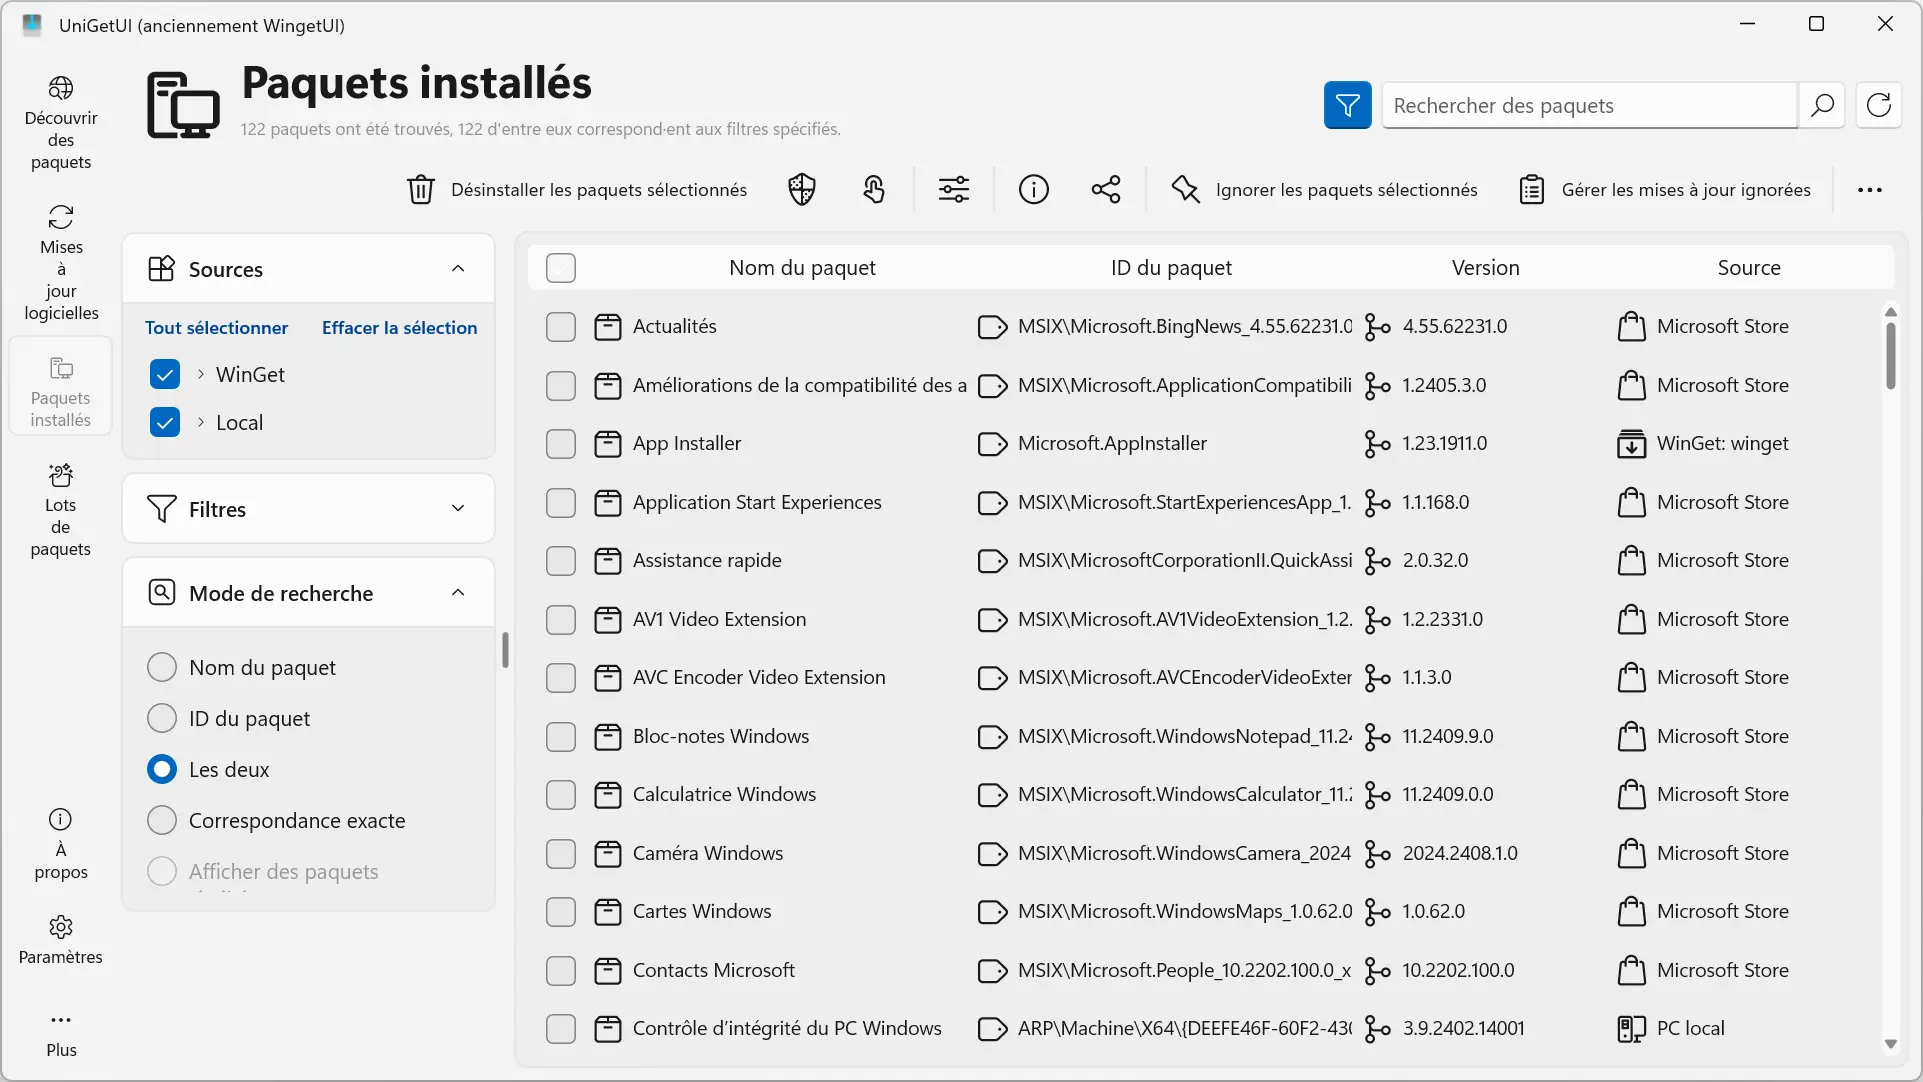Click the Microsoft Store bag icon for Actualités
Image resolution: width=1923 pixels, height=1082 pixels.
point(1632,327)
